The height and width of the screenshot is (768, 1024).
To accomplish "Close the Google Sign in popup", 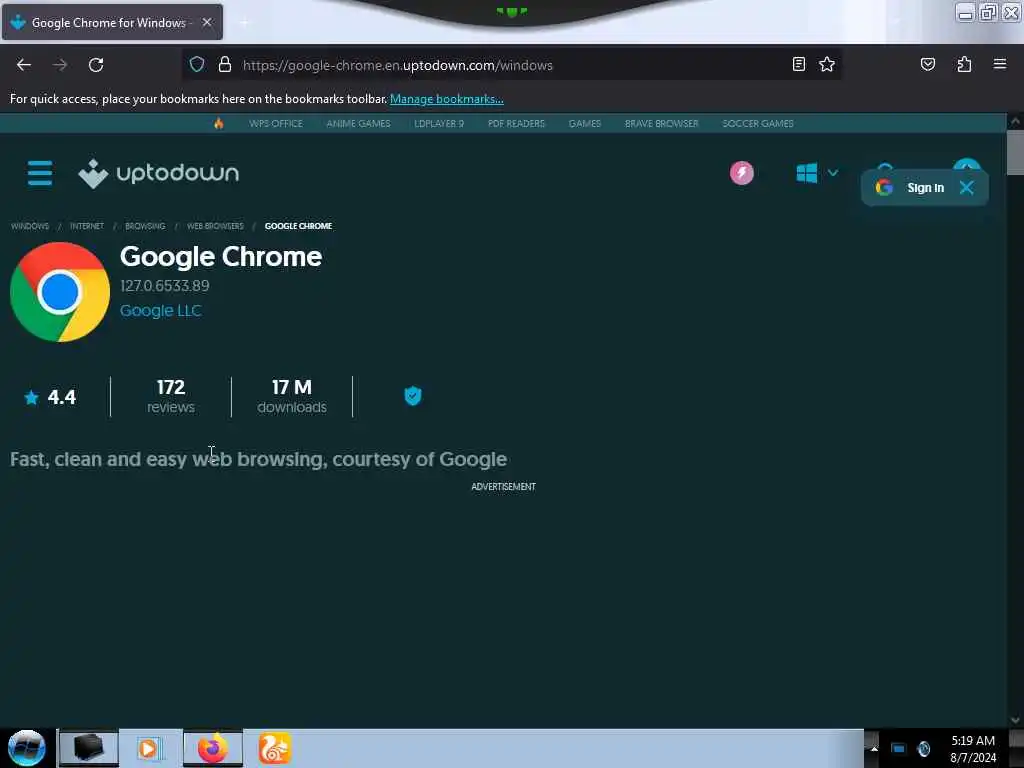I will tap(967, 188).
